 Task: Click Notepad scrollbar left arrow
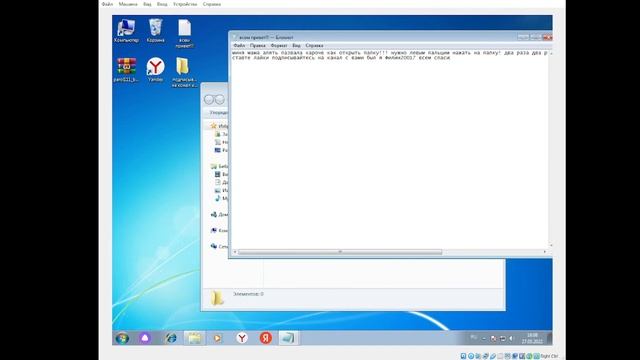point(235,252)
